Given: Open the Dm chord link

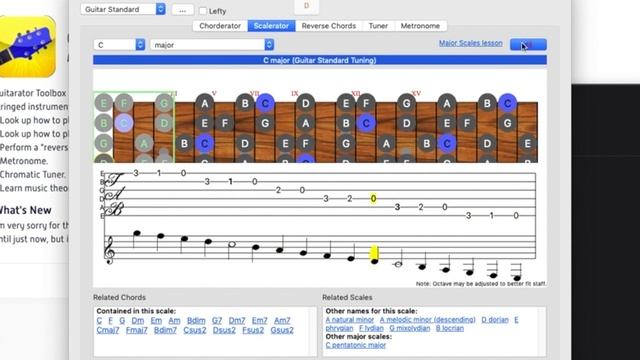Looking at the screenshot, I should coord(138,320).
